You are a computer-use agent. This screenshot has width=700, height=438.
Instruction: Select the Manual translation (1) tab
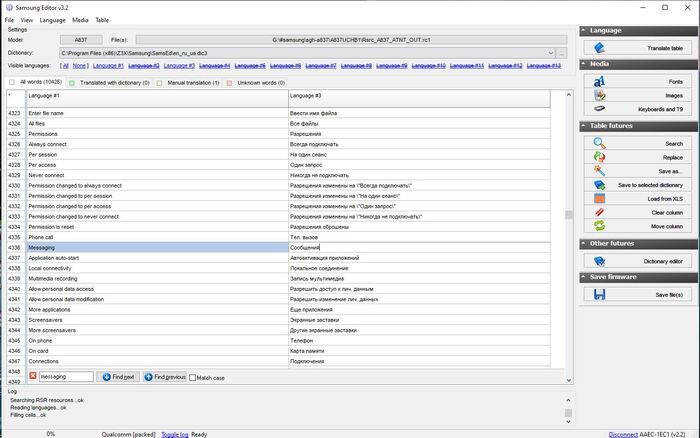[x=189, y=83]
